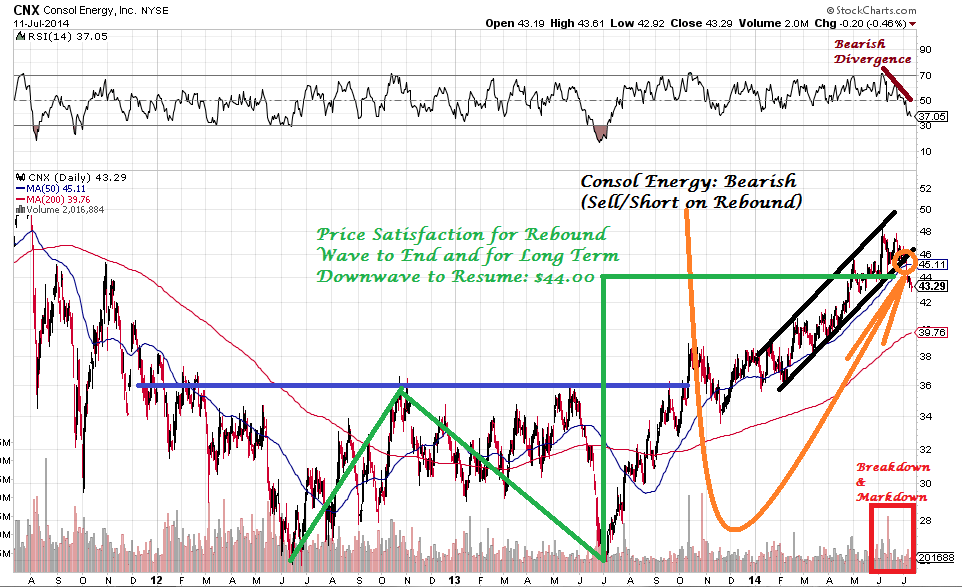980x587 pixels.
Task: Click the year label 12 on time axis
Action: click(x=156, y=580)
